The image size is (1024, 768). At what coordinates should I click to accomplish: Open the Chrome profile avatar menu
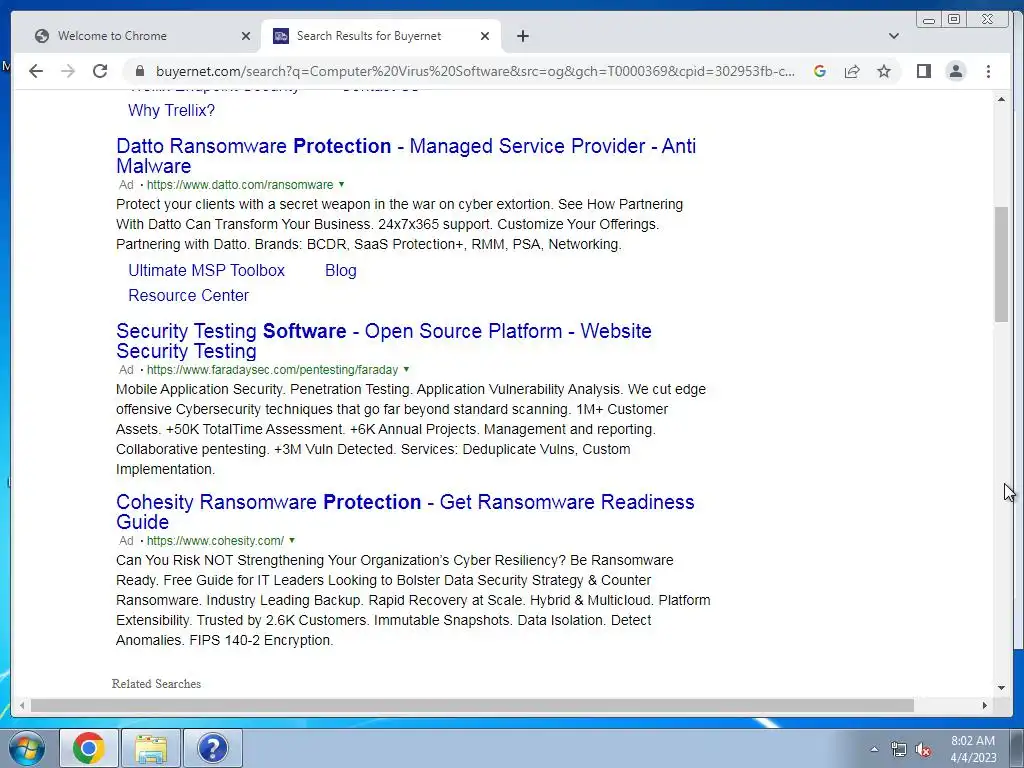[x=955, y=71]
